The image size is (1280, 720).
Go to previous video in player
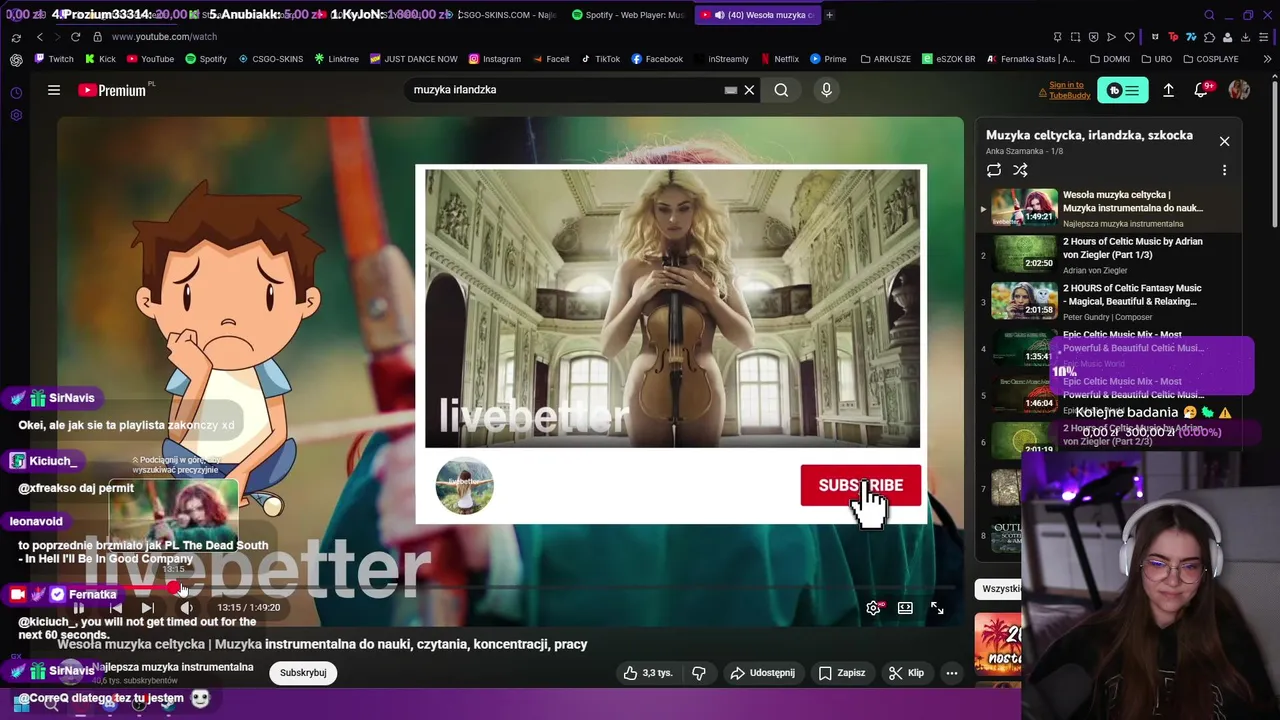[x=116, y=608]
